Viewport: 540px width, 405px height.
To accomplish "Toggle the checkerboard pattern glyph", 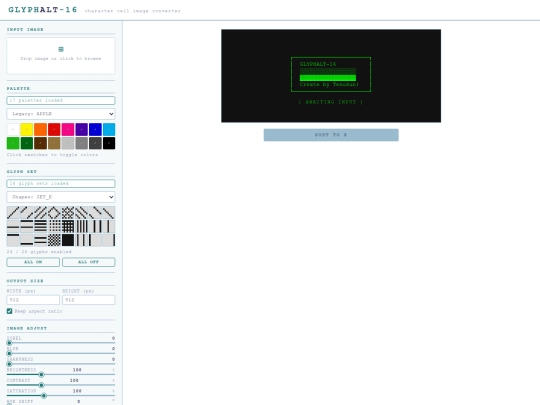I will coord(54,240).
